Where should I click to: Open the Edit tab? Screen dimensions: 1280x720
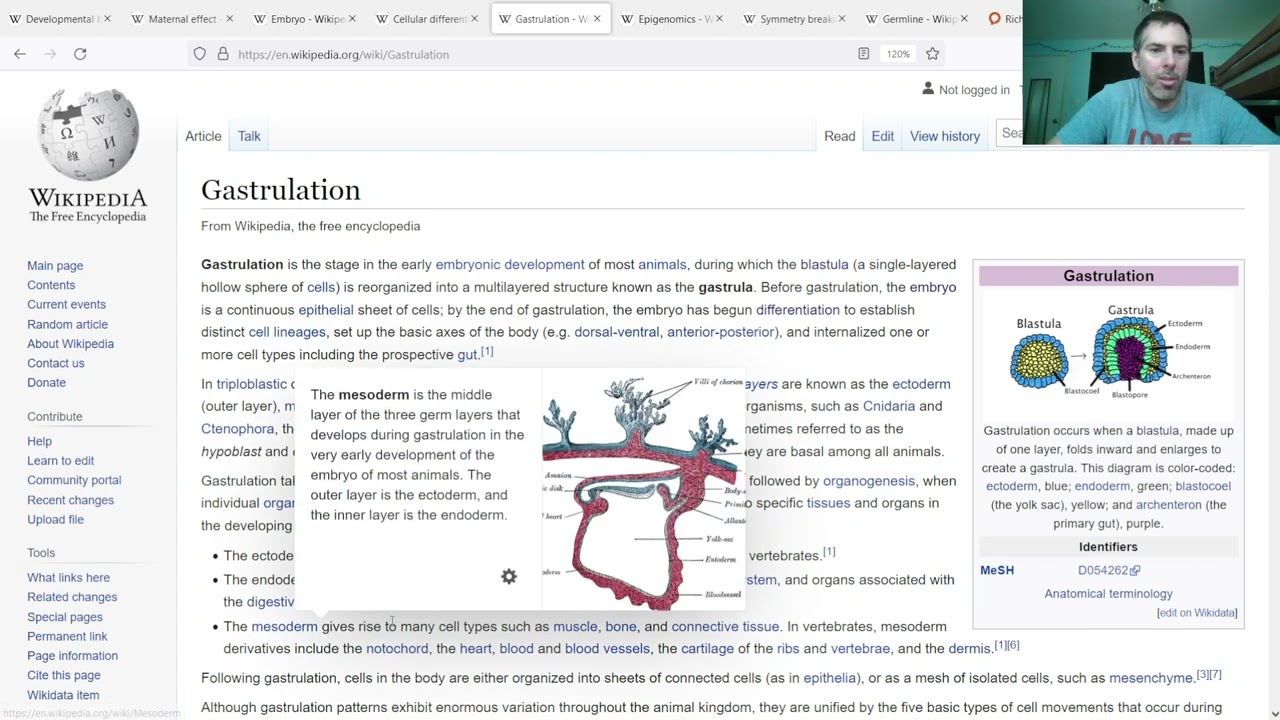click(x=882, y=136)
